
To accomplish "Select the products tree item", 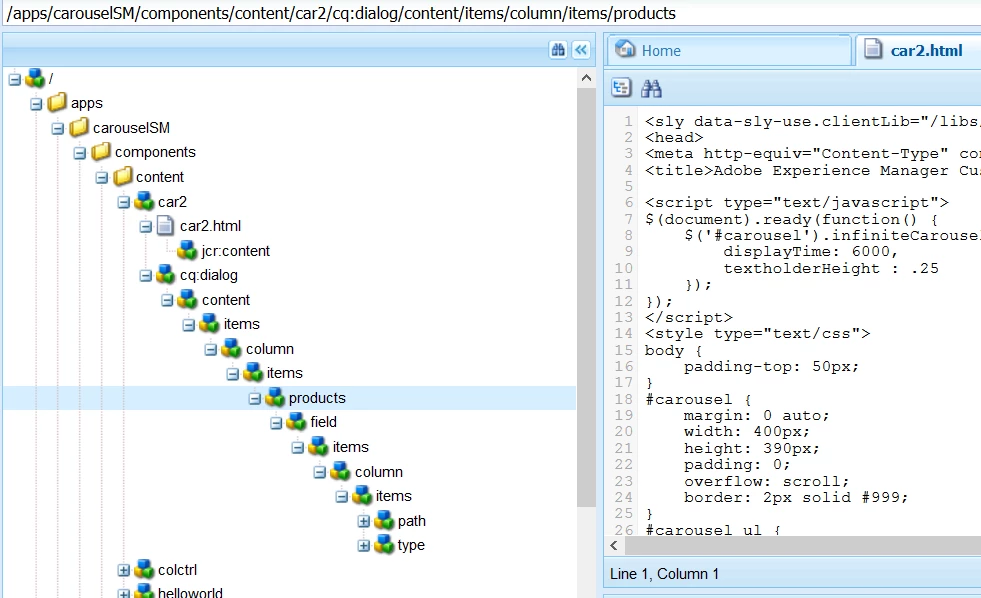I will click(317, 398).
